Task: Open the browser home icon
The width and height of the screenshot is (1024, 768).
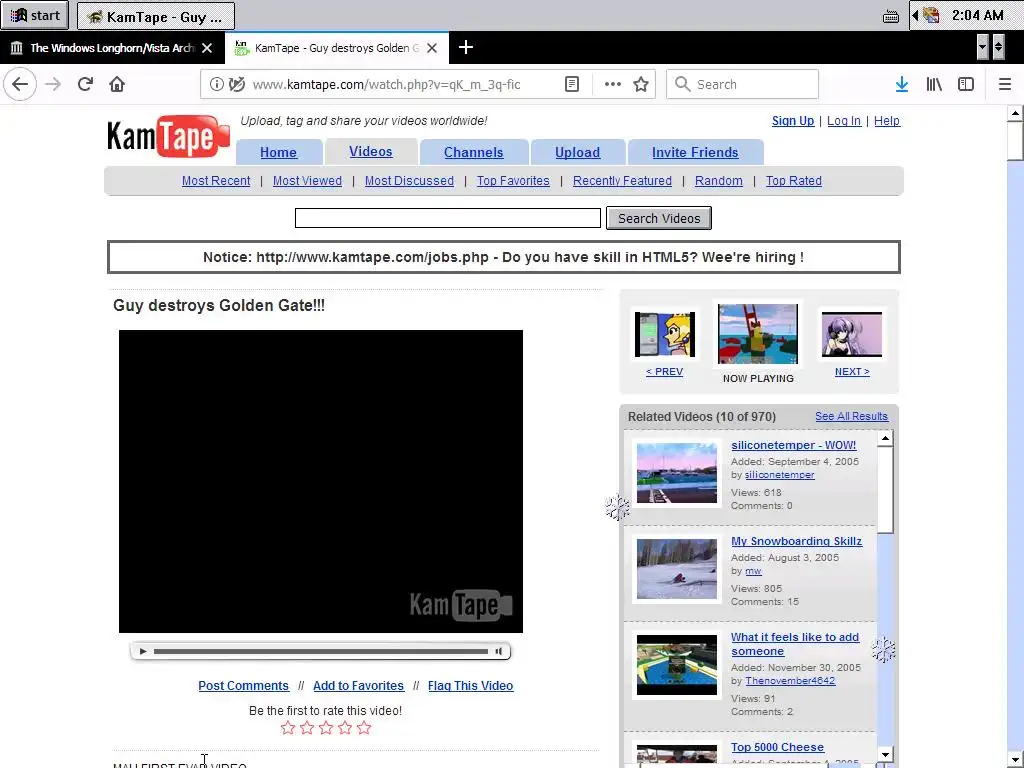Action: 117,84
